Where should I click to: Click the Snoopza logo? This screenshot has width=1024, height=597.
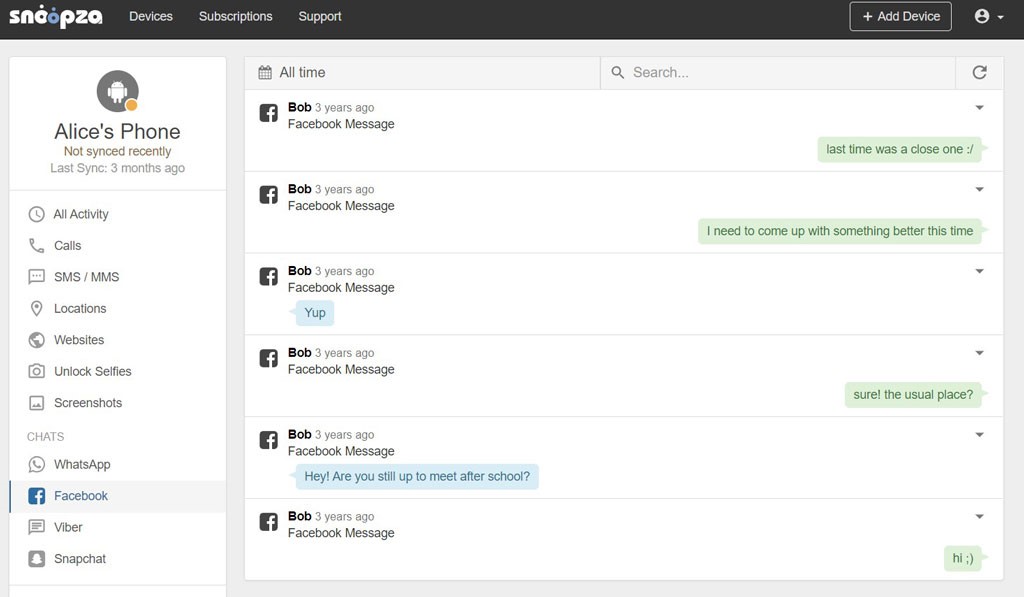pyautogui.click(x=56, y=17)
